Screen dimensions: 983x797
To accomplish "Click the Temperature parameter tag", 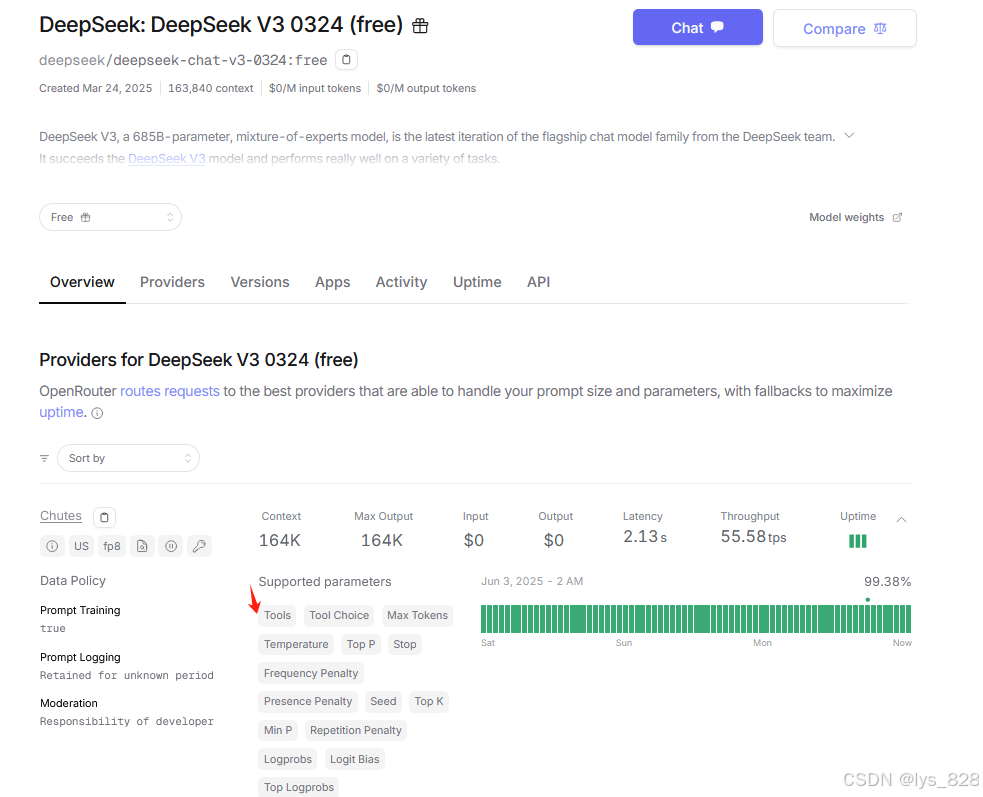I will [296, 644].
